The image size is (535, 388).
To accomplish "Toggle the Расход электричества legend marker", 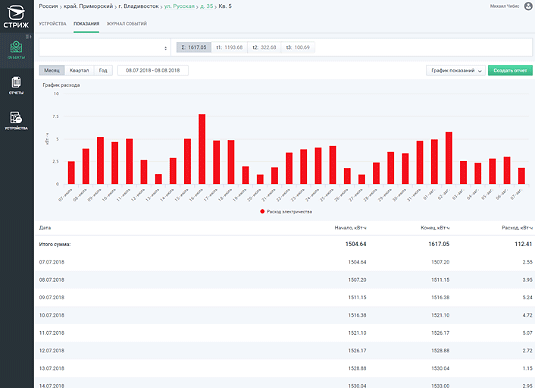I will (262, 212).
